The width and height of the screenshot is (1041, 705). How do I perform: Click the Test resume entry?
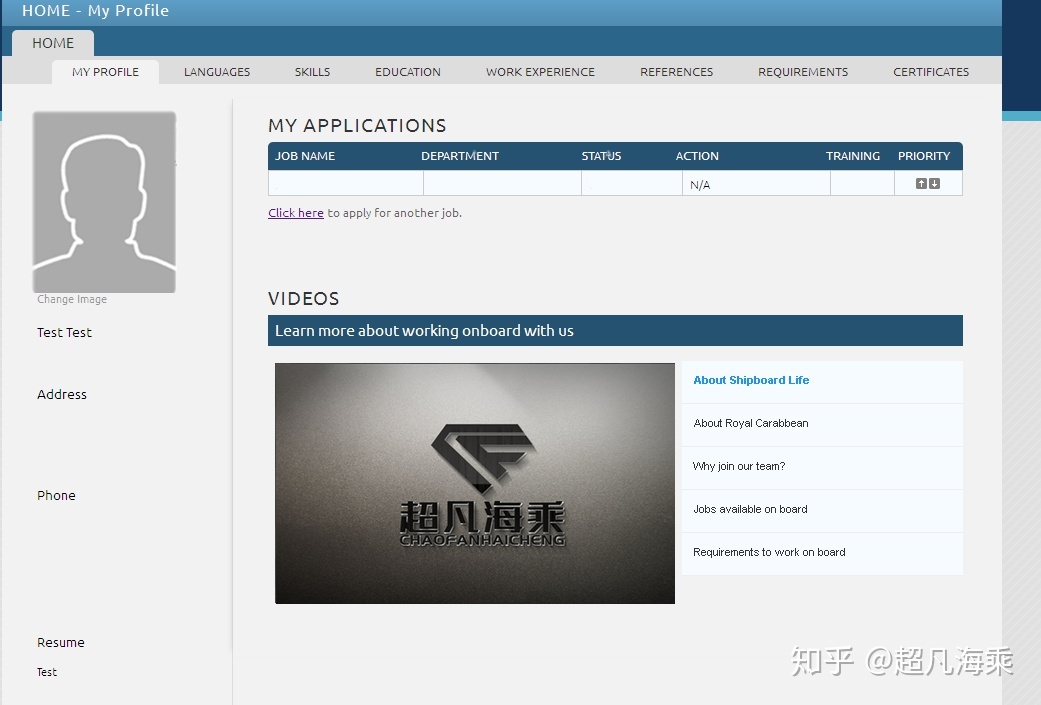[x=47, y=672]
